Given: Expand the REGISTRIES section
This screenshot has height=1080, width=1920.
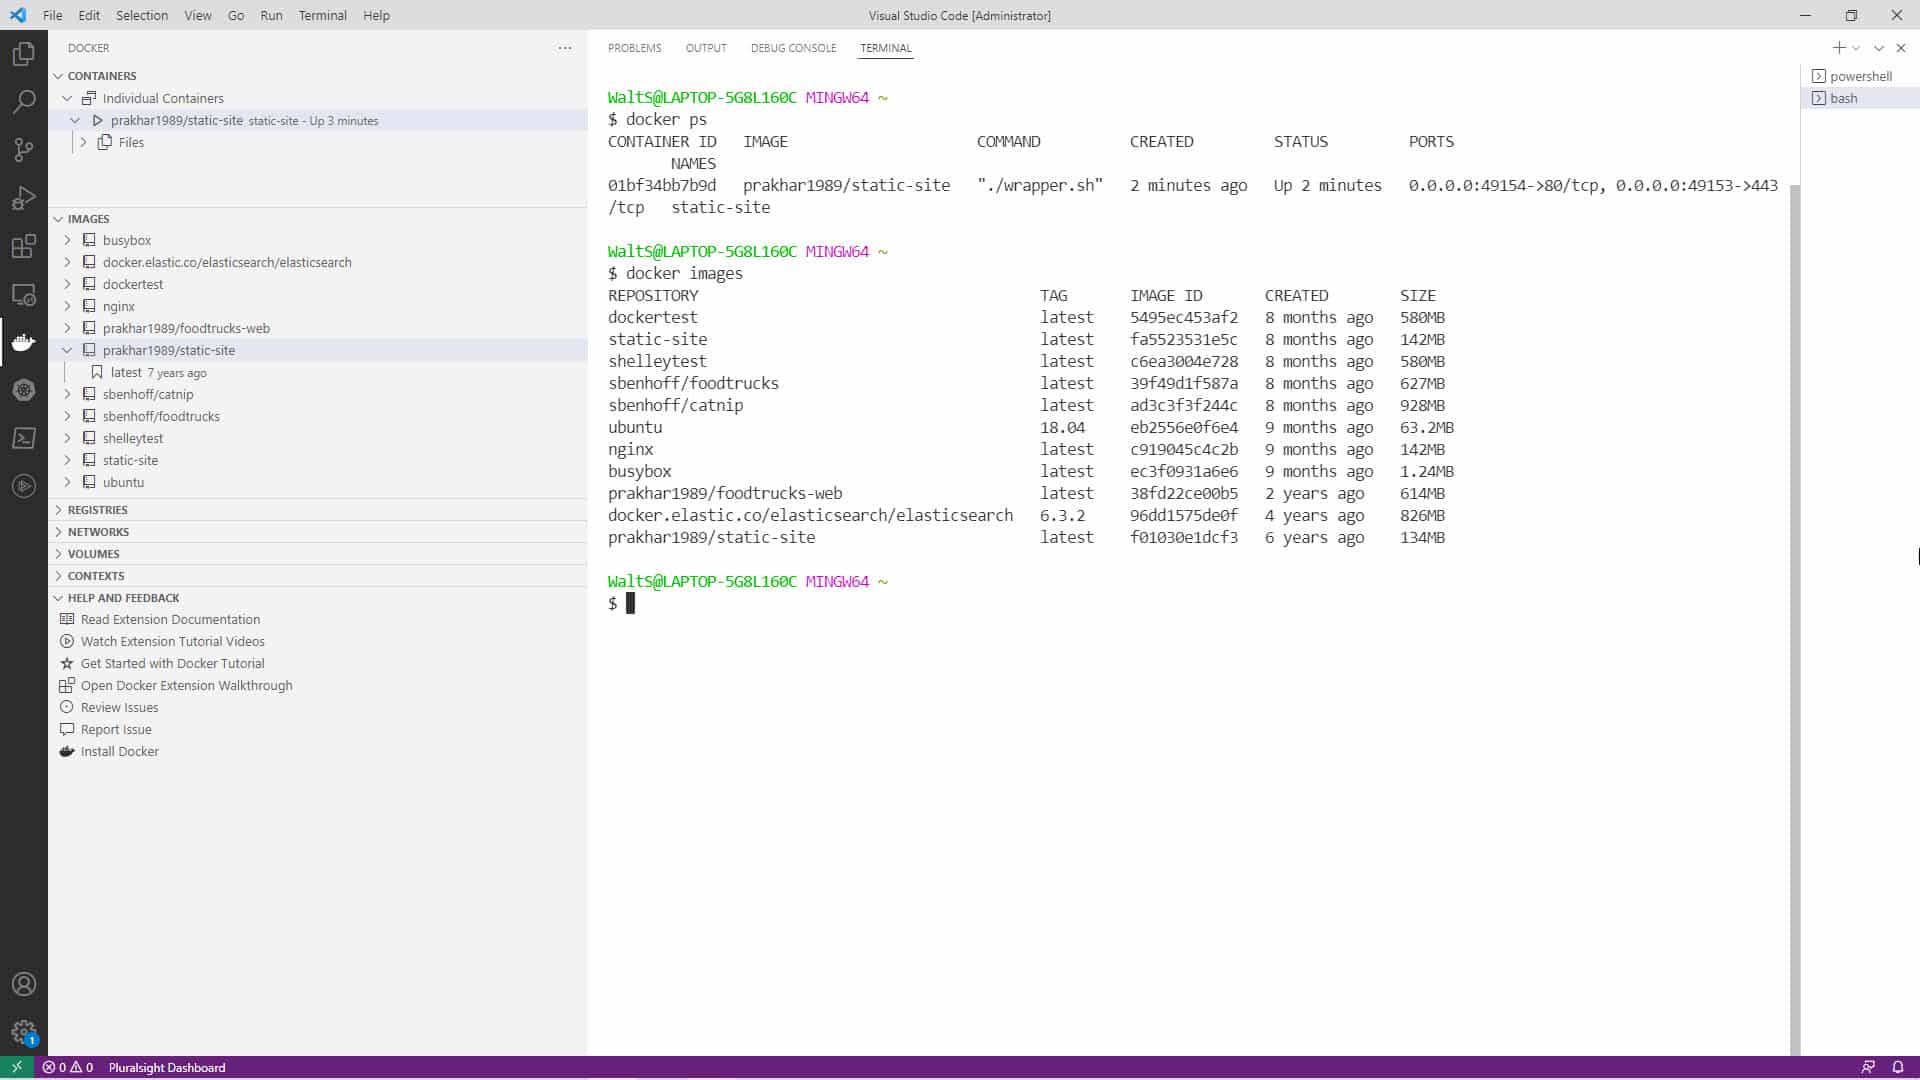Looking at the screenshot, I should [60, 509].
